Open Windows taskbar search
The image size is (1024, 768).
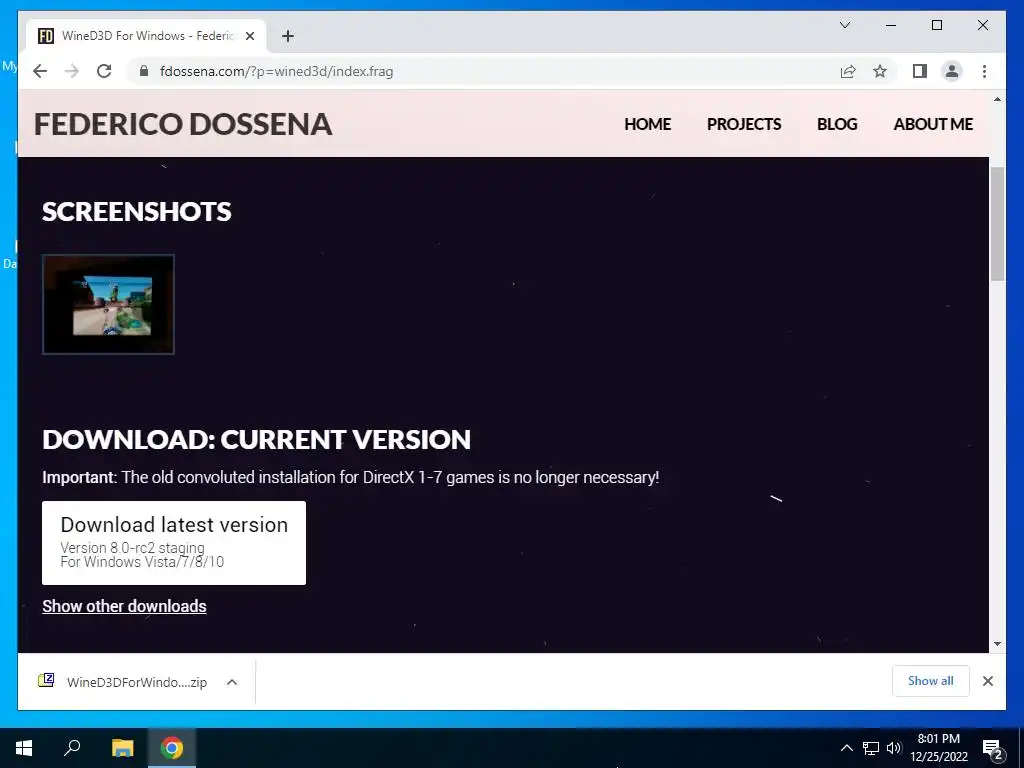coord(72,748)
